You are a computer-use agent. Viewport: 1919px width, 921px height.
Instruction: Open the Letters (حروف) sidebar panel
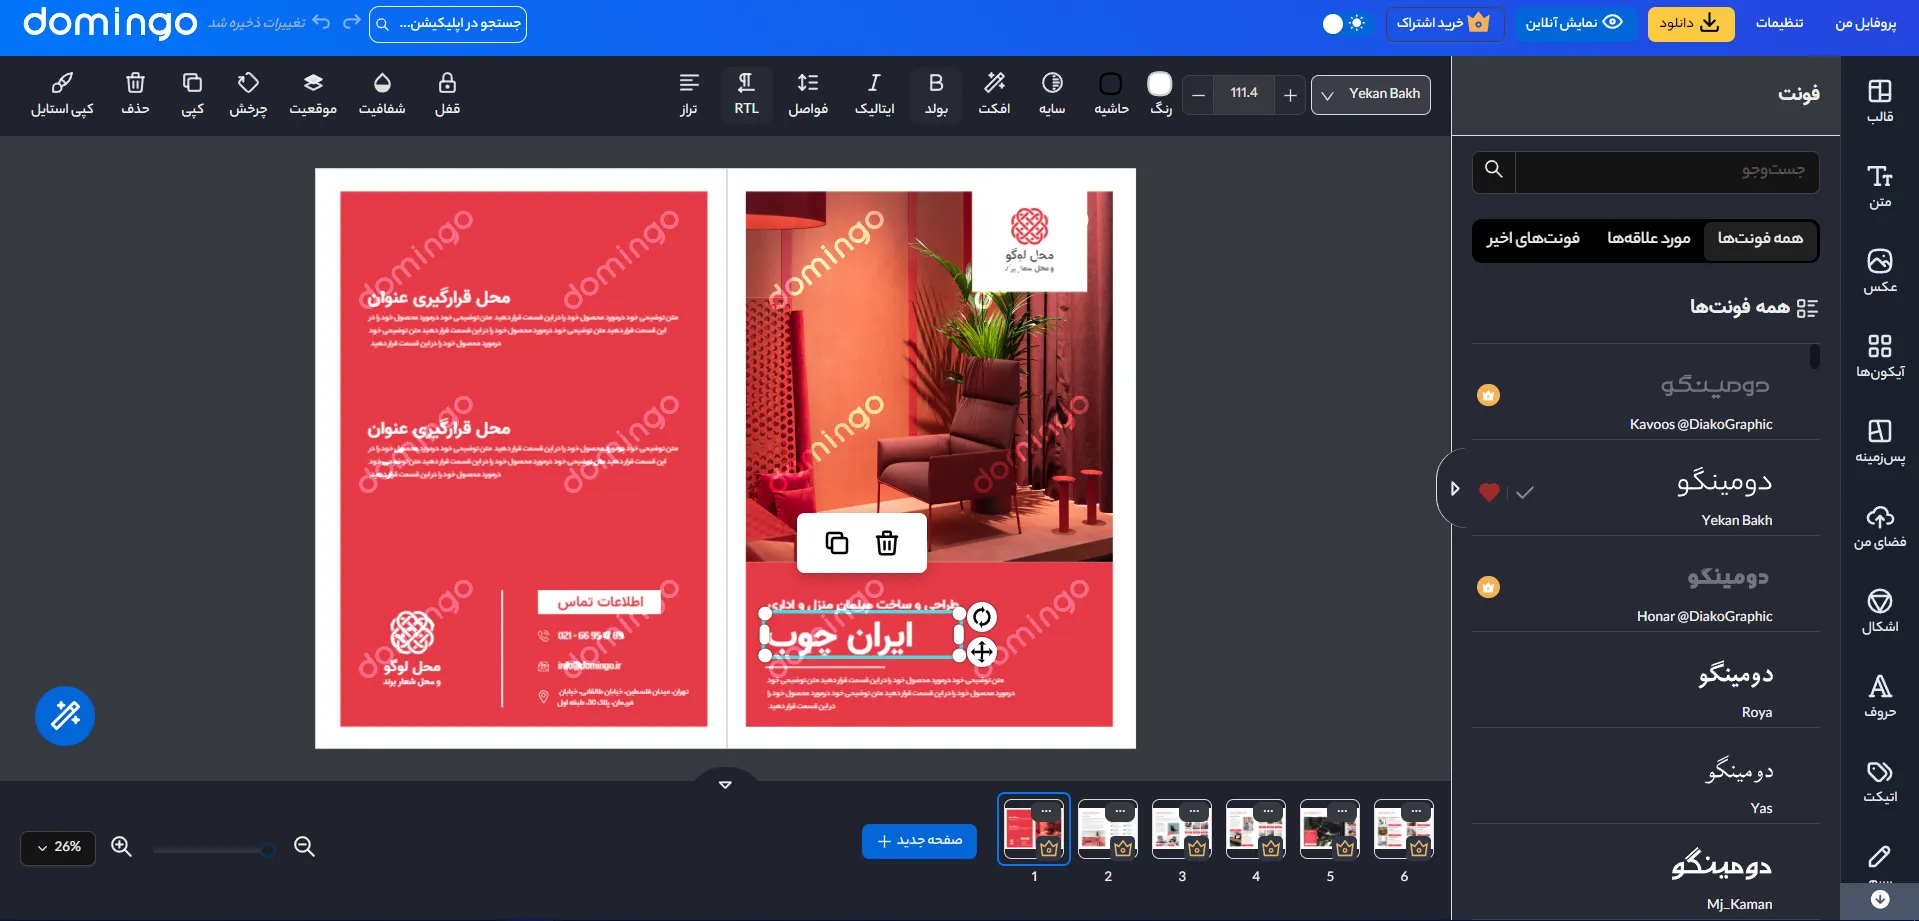(1879, 697)
